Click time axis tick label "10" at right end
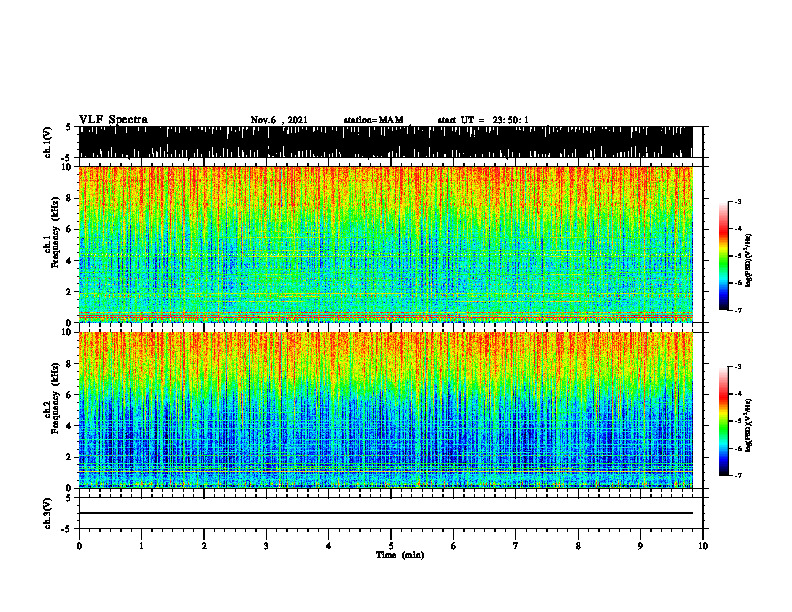Viewport: 792px width, 612px height. point(703,546)
